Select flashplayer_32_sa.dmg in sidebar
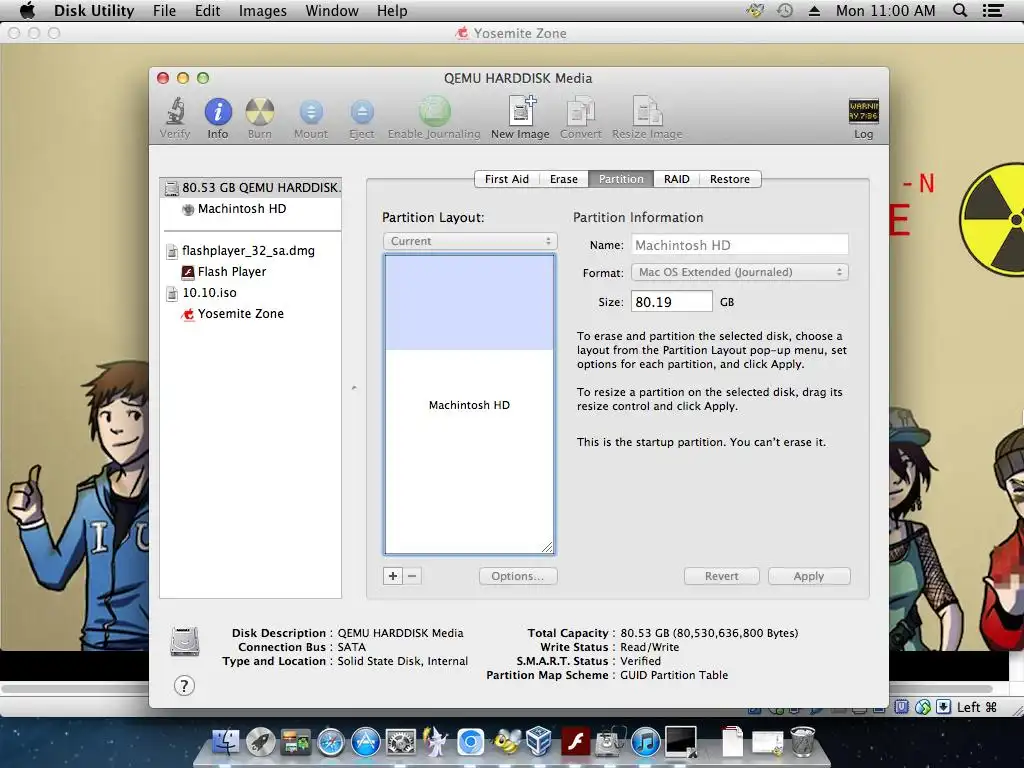This screenshot has height=768, width=1024. point(251,251)
